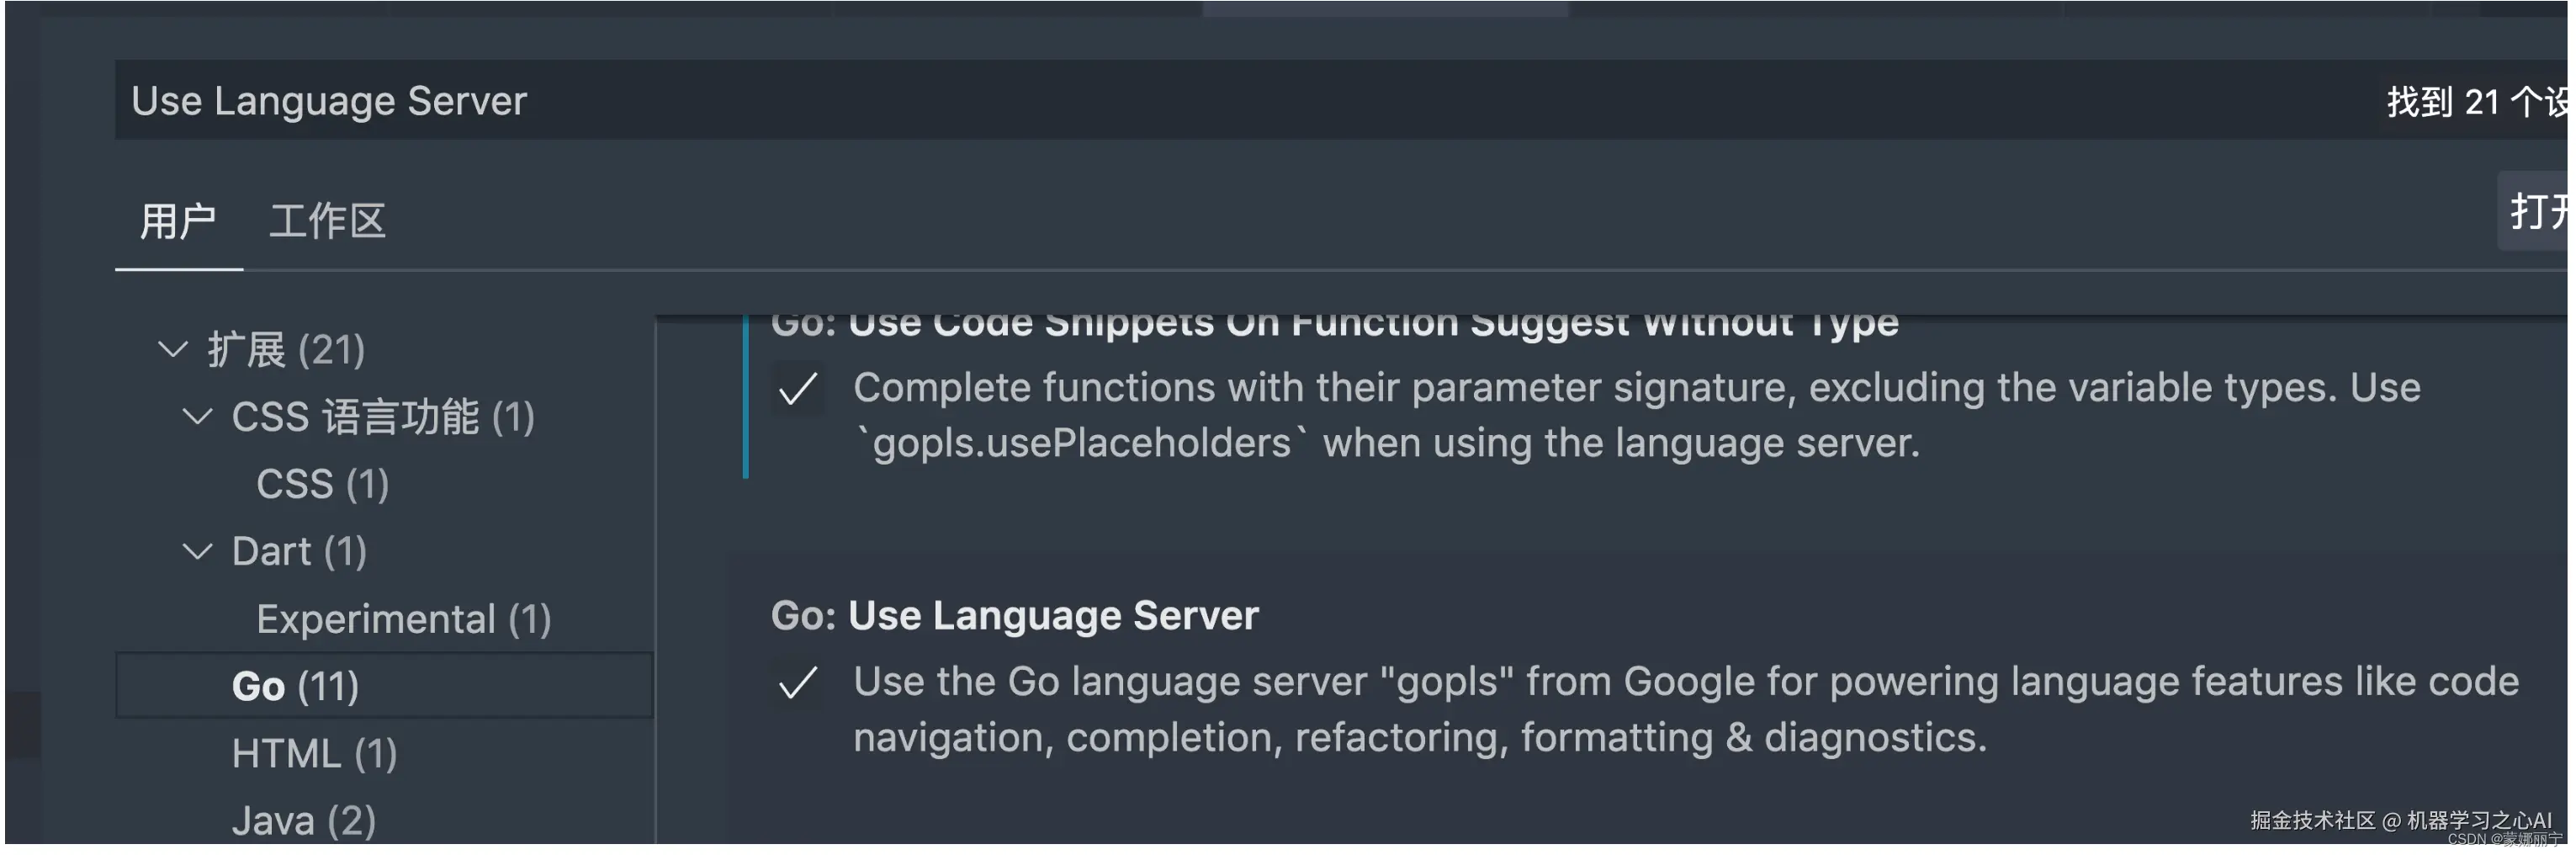Collapse the Dart (1) chevron arrow
The image size is (2576, 855).
click(197, 551)
